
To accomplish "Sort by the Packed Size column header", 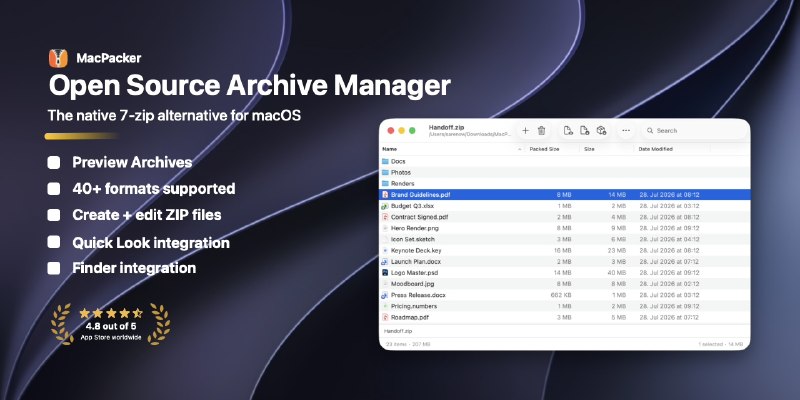I will point(544,149).
